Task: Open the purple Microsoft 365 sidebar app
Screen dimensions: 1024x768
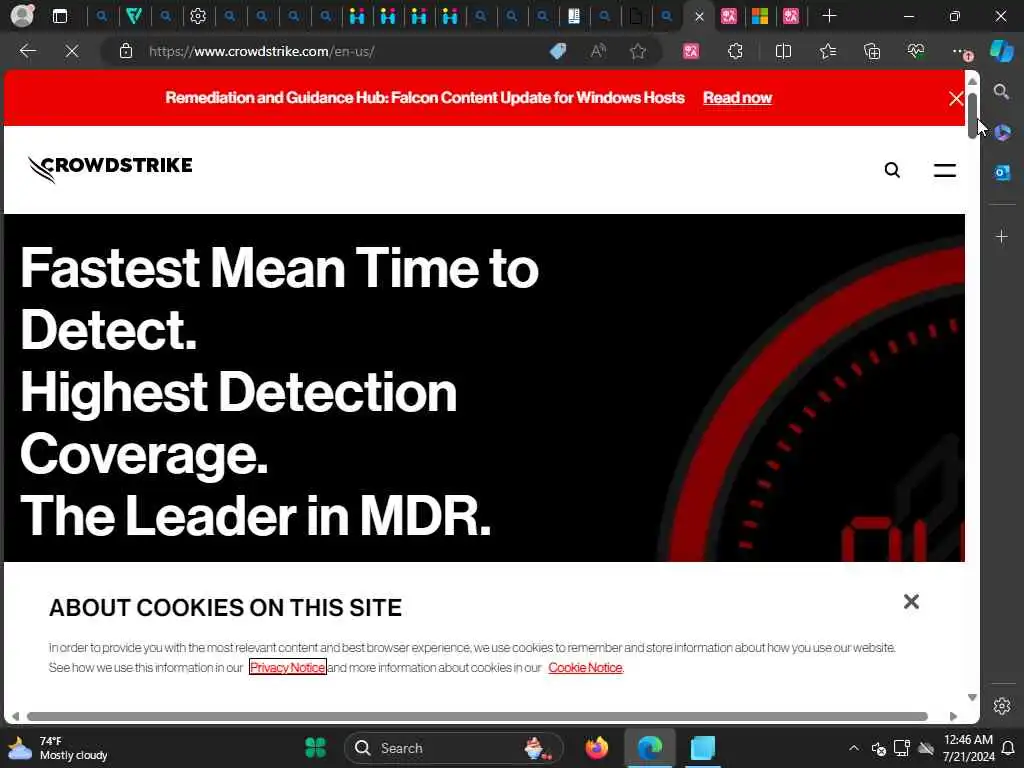Action: (1001, 133)
